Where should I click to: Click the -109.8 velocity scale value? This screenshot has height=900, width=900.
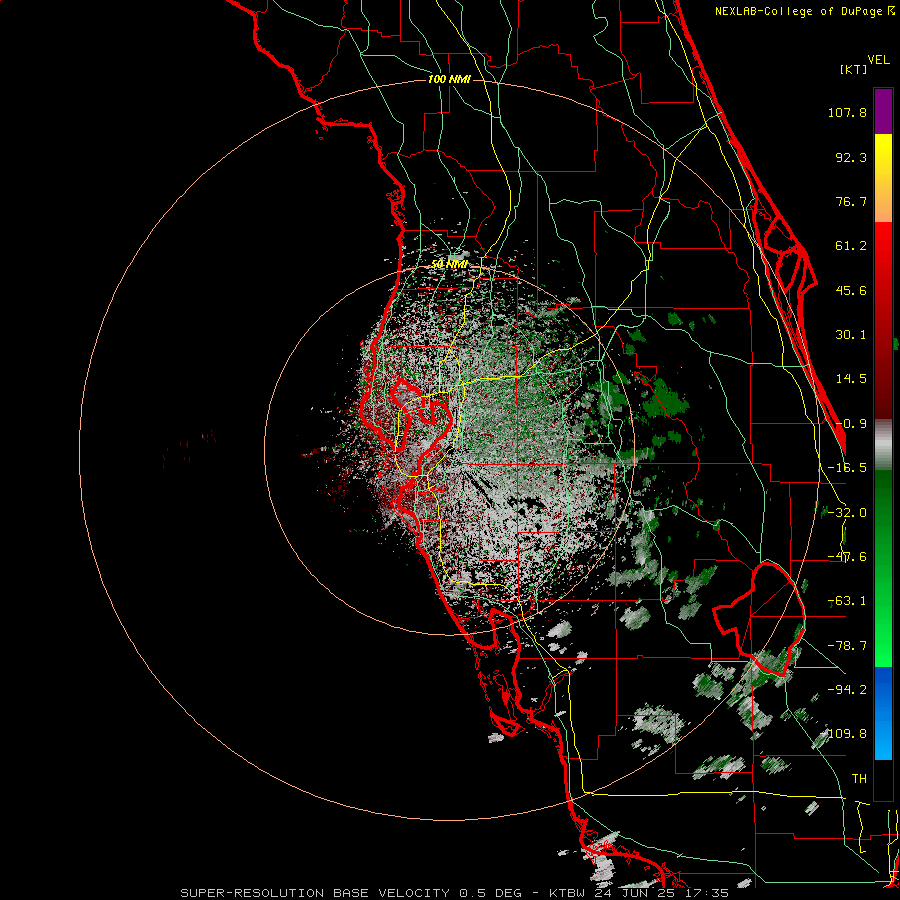pyautogui.click(x=844, y=734)
